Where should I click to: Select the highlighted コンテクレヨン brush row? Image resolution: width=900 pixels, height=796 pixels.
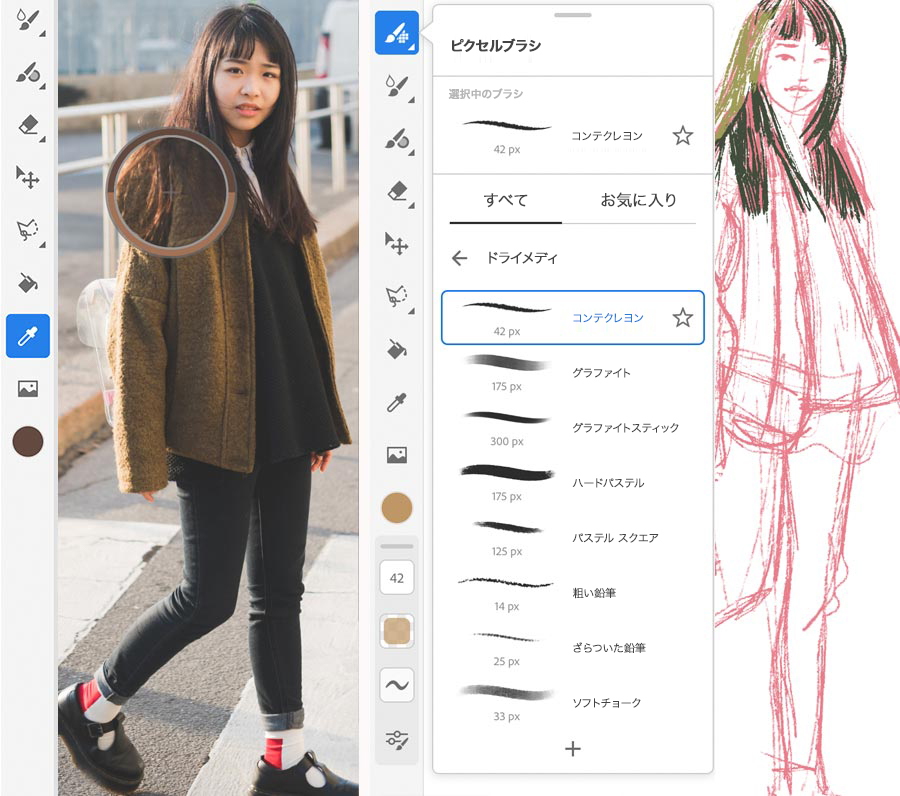coord(573,318)
